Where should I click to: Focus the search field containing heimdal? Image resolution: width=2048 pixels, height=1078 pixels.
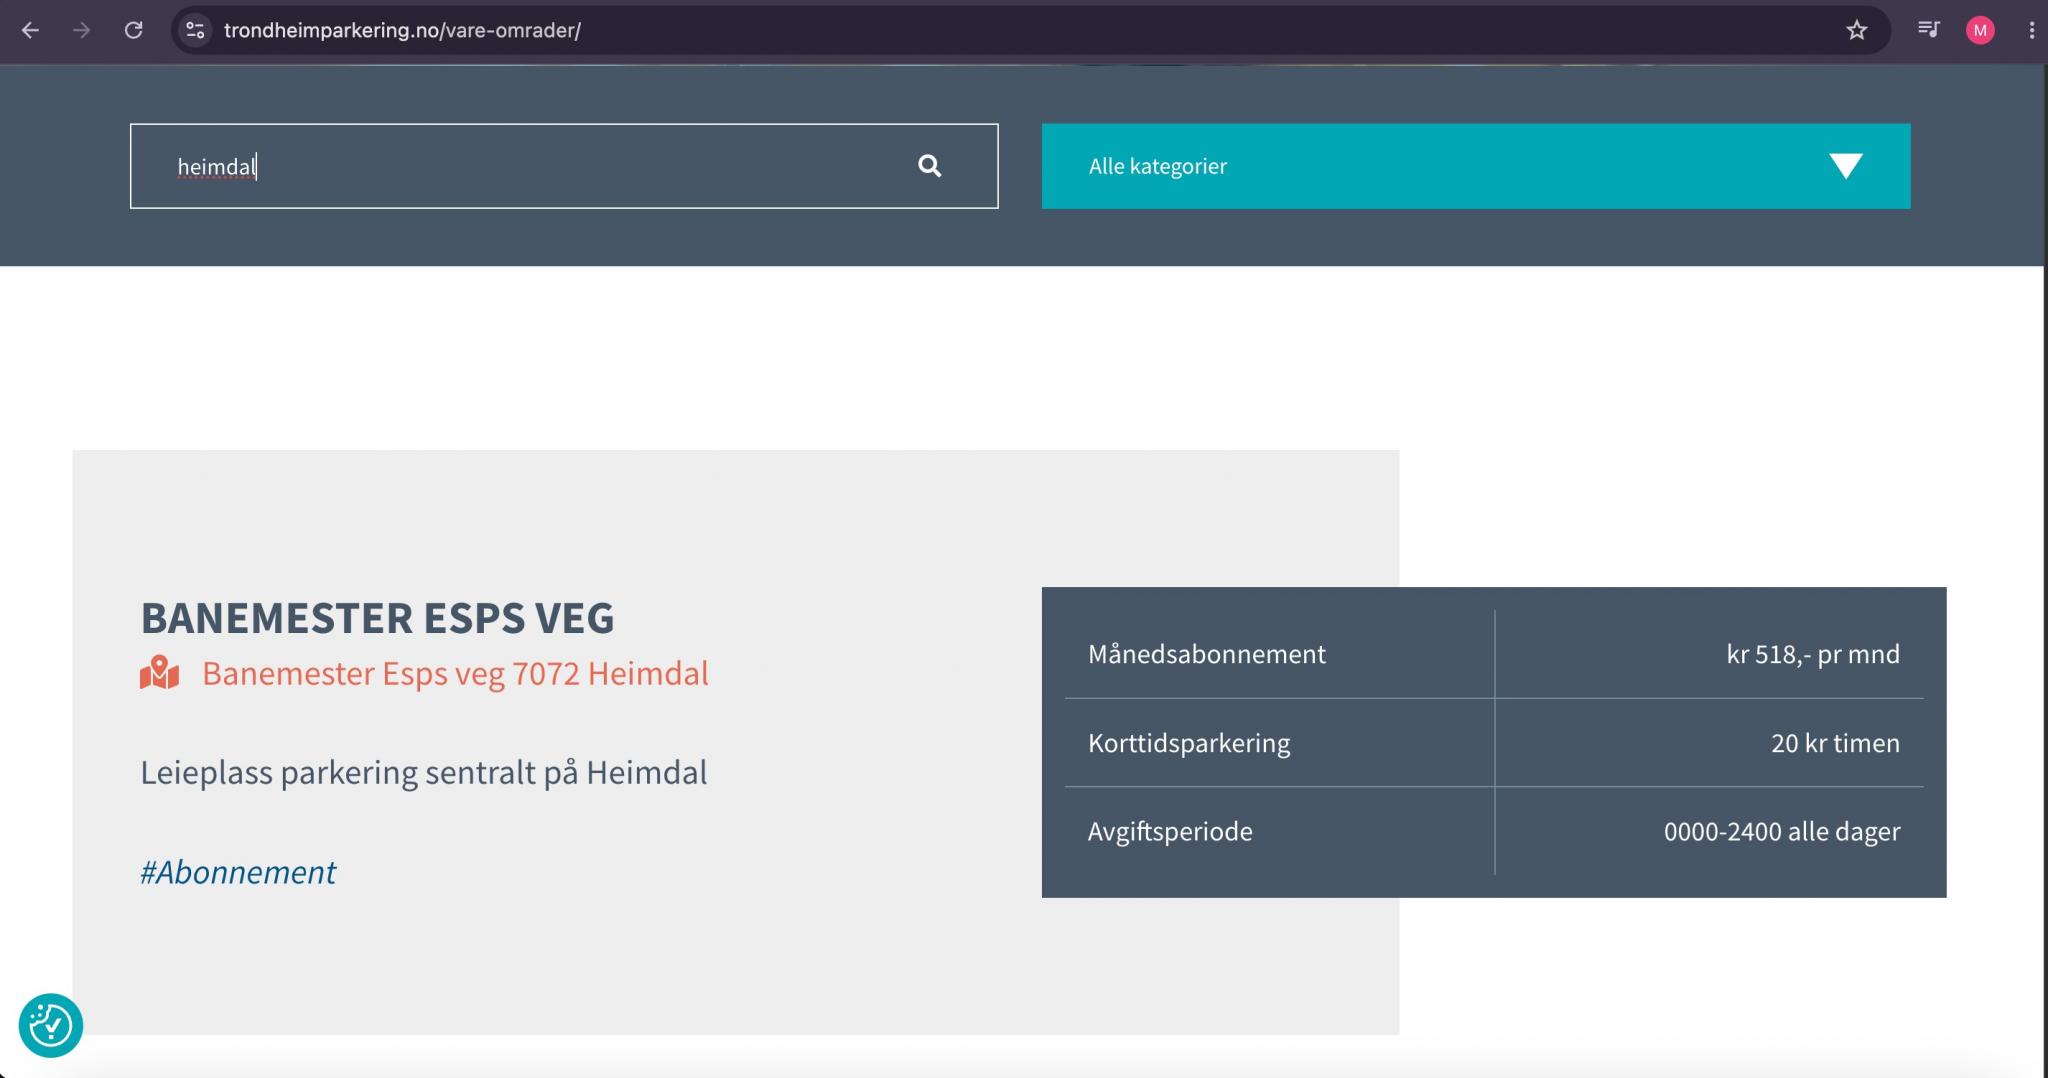pyautogui.click(x=564, y=166)
